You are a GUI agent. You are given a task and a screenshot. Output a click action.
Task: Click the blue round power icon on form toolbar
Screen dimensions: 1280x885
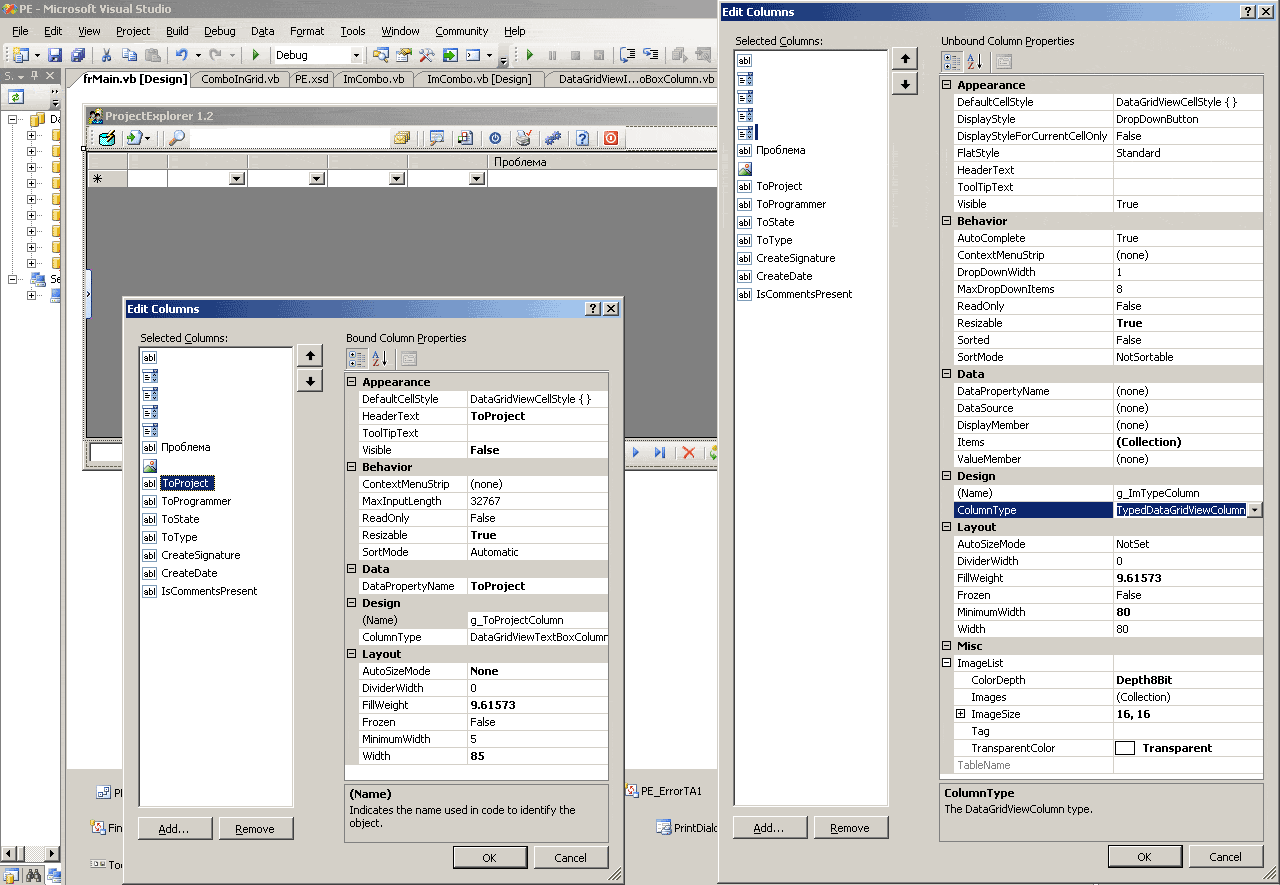[x=494, y=139]
